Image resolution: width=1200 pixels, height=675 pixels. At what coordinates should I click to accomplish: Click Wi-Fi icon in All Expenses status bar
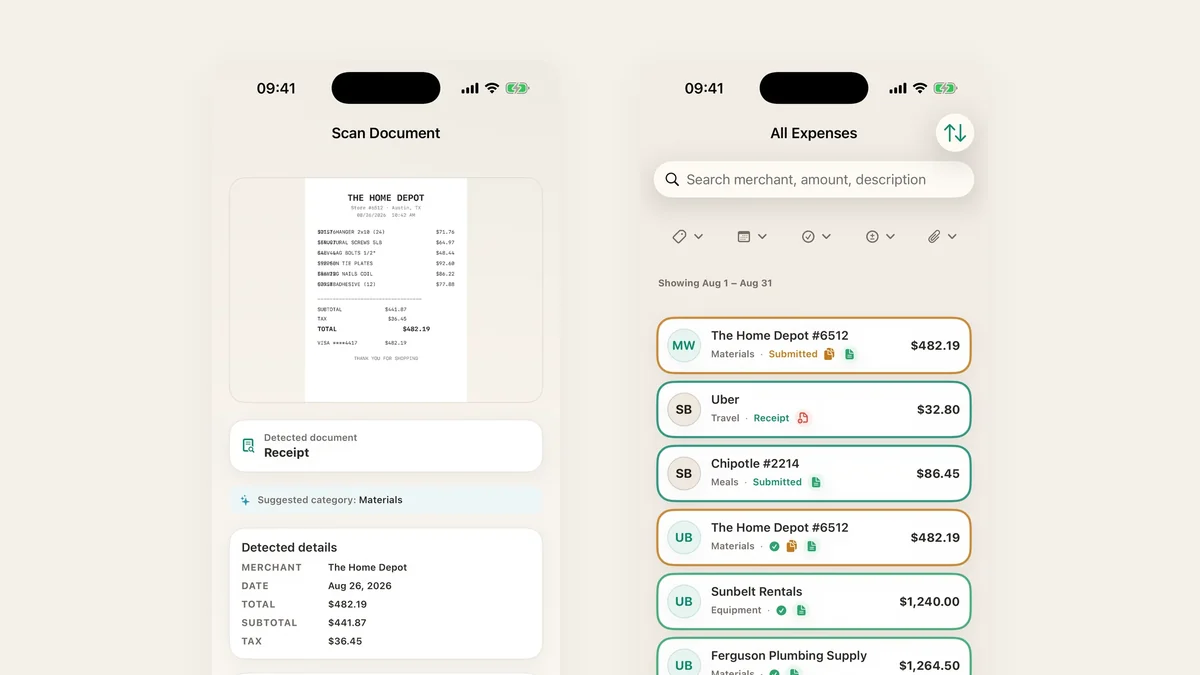920,88
